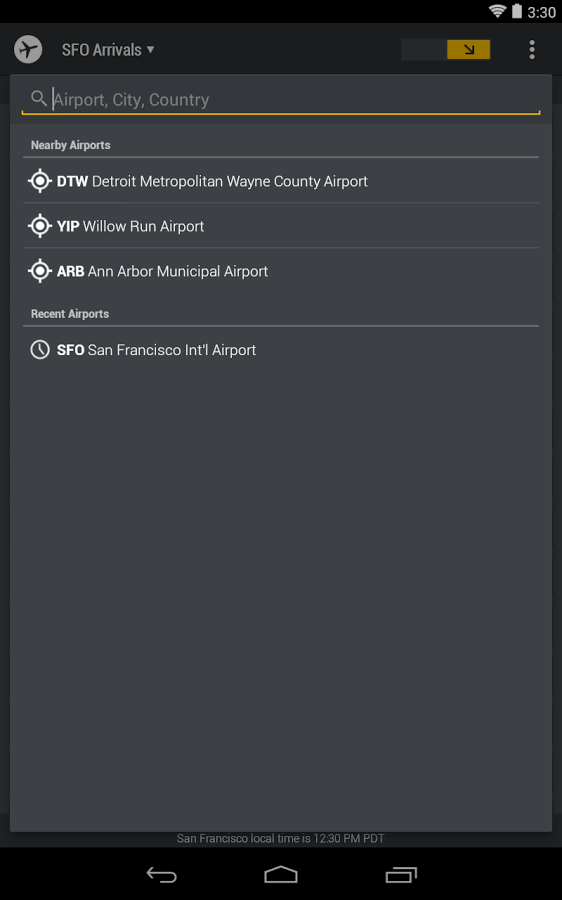Tap the Android home navigation button
The width and height of the screenshot is (562, 900).
point(281,875)
